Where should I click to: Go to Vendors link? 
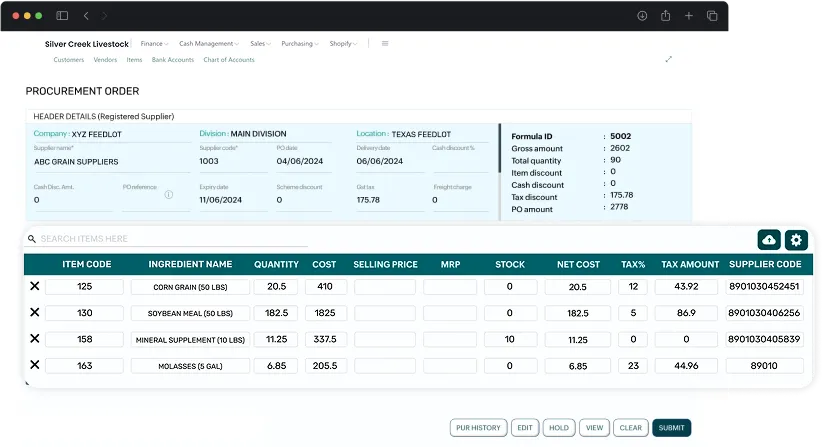(105, 60)
